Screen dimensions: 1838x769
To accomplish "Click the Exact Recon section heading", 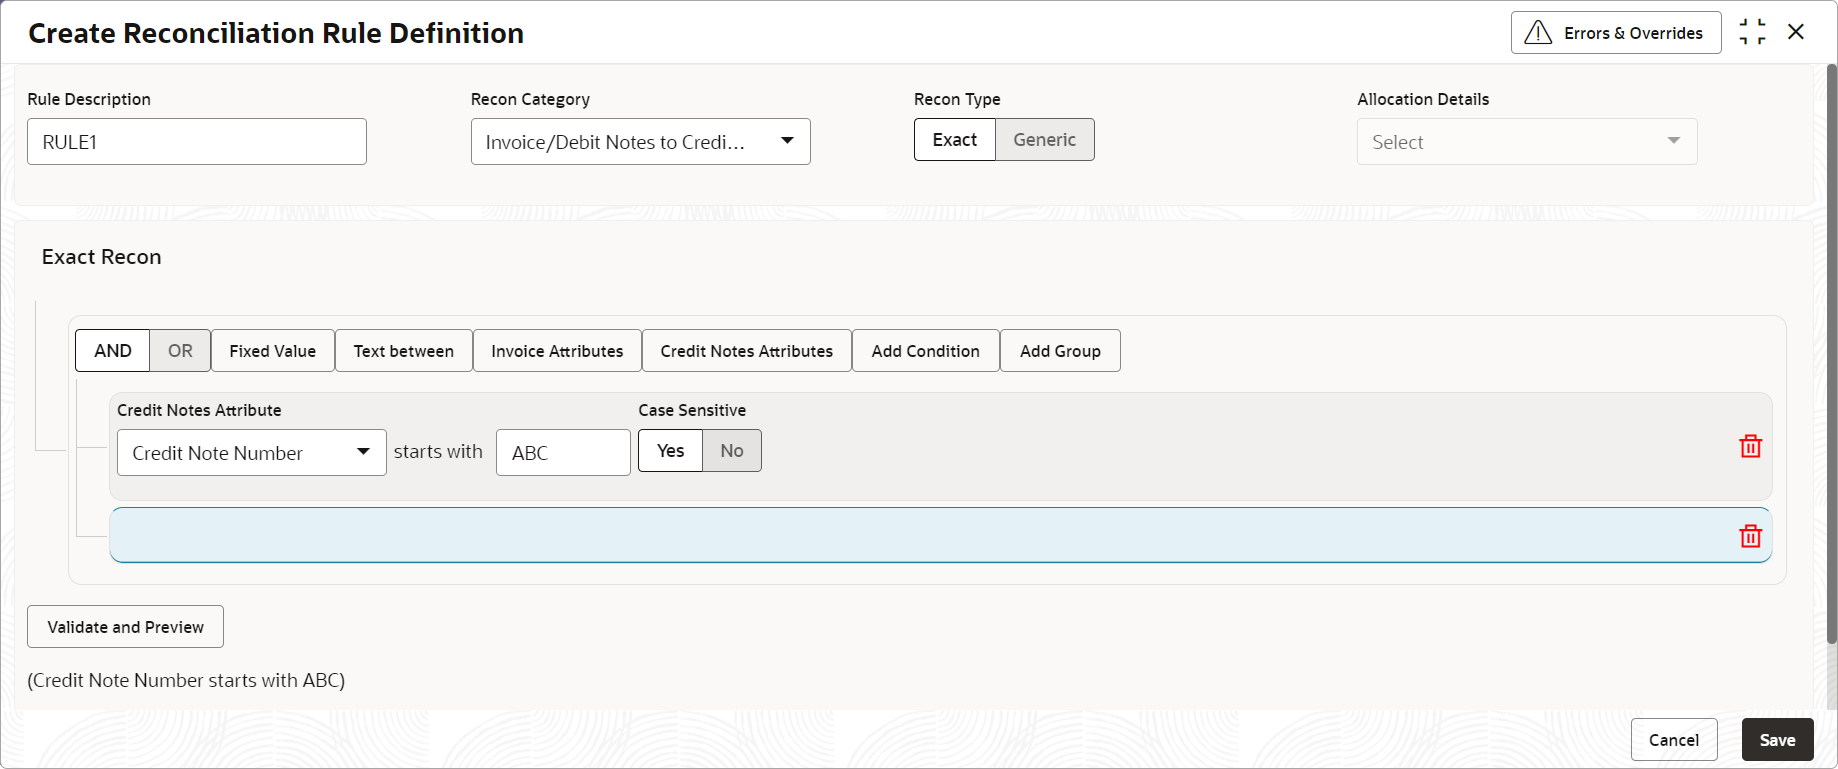I will (x=101, y=257).
